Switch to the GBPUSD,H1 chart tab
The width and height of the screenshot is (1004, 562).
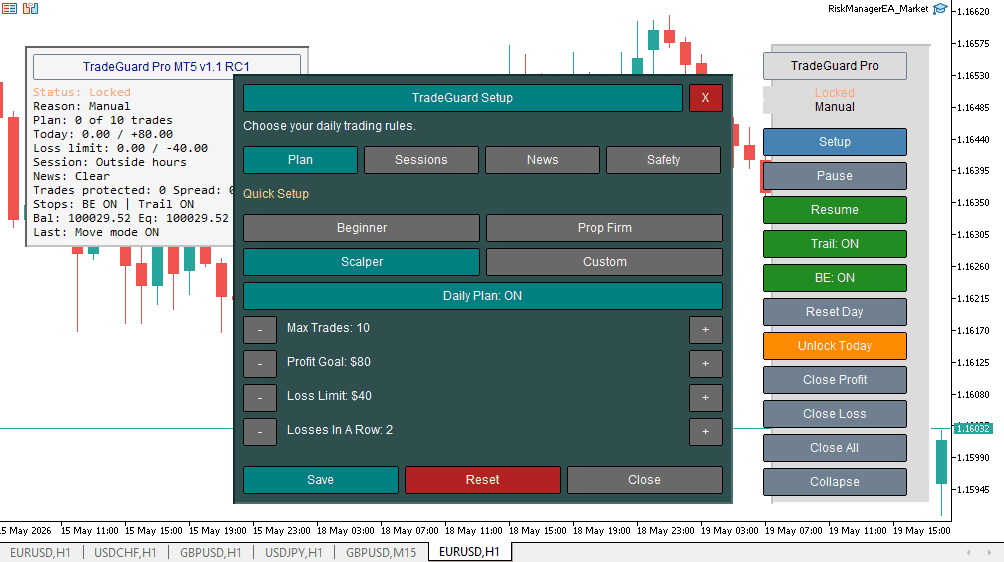coord(211,552)
